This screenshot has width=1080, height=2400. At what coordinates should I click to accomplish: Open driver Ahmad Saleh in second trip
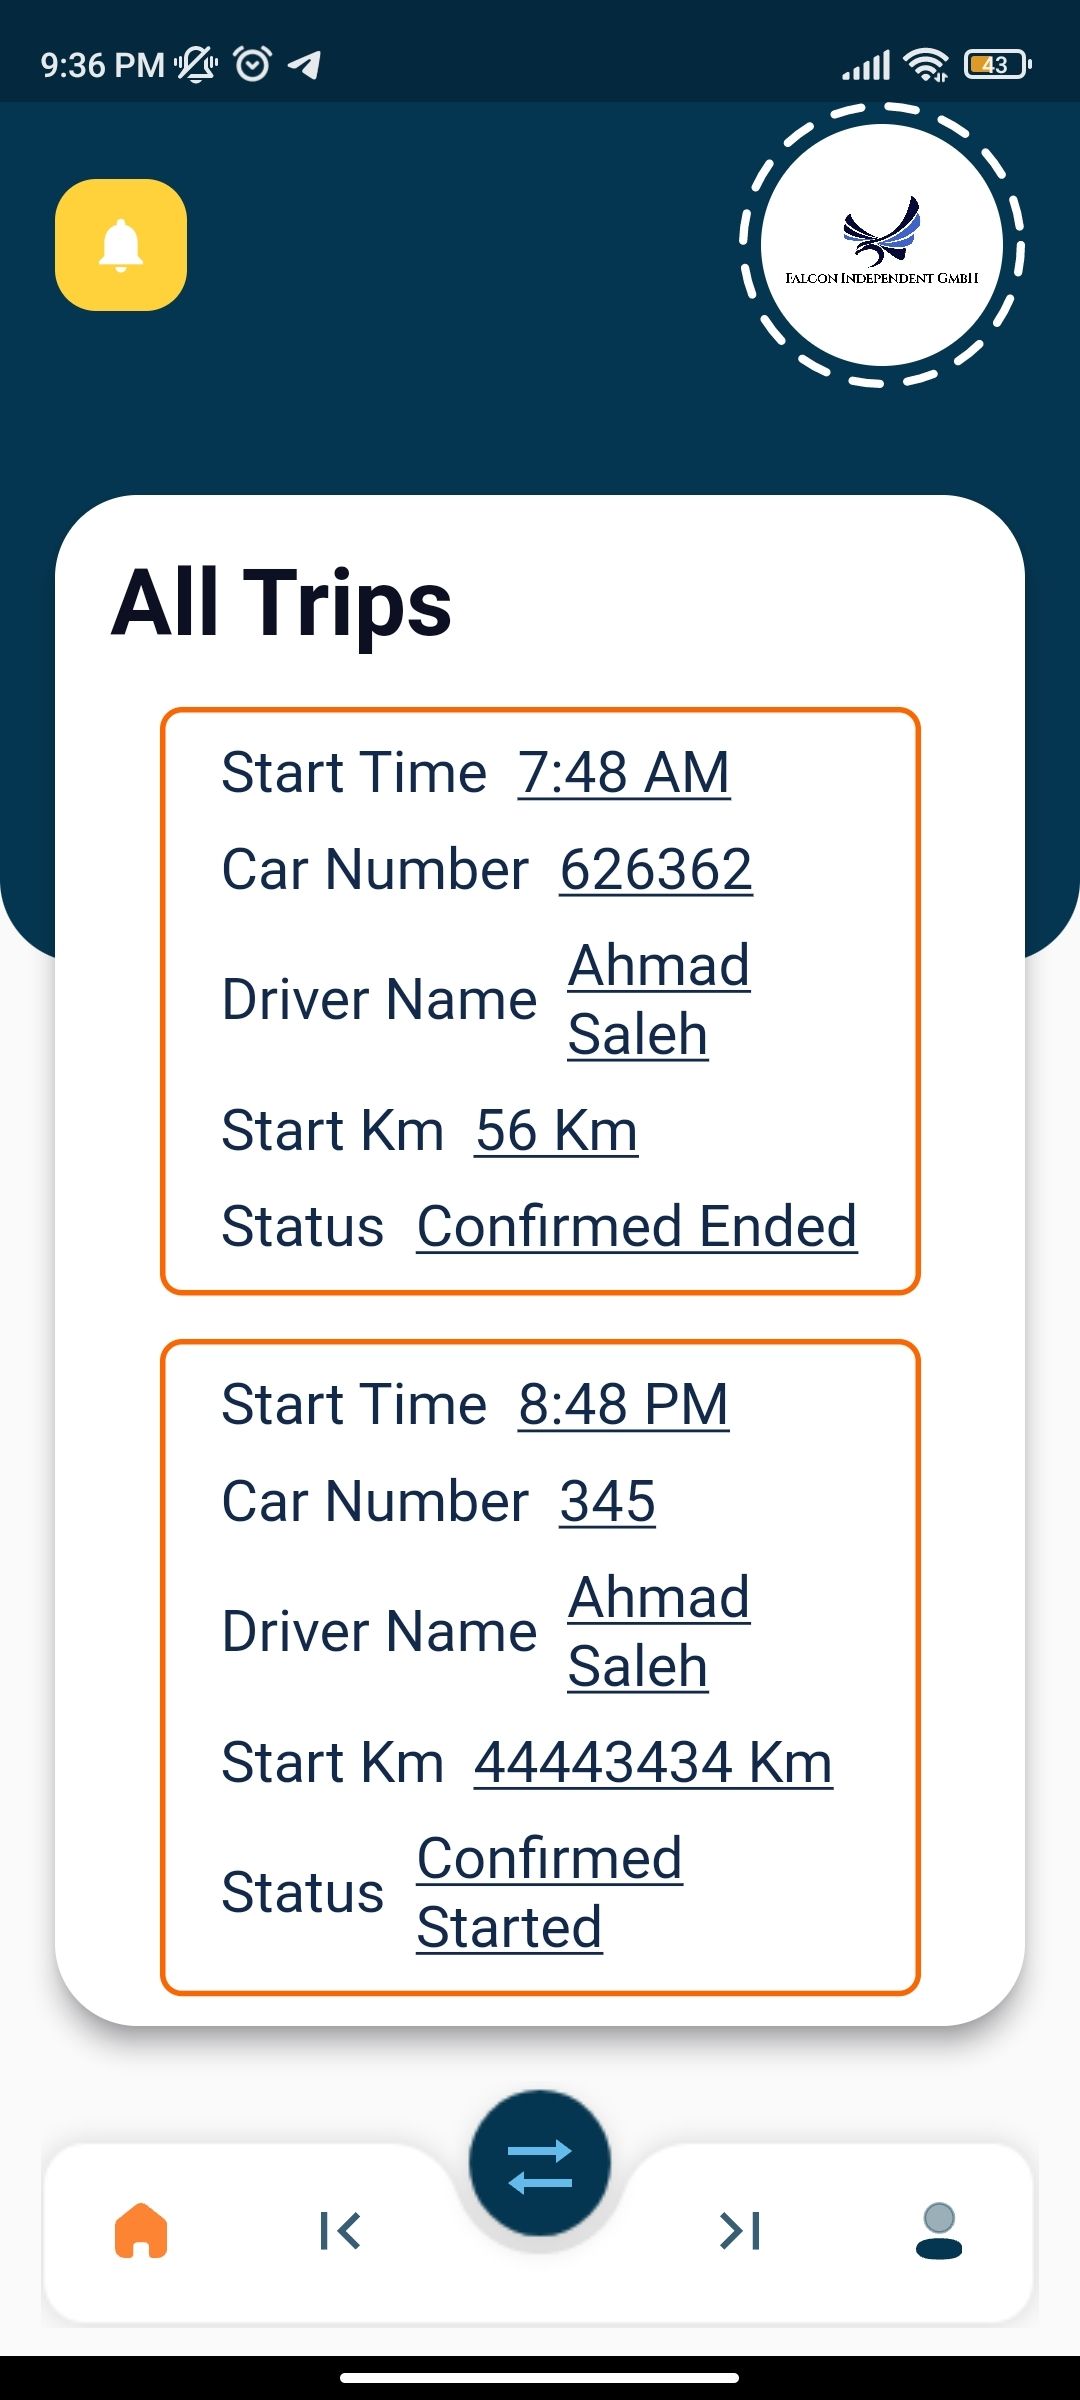(659, 1631)
